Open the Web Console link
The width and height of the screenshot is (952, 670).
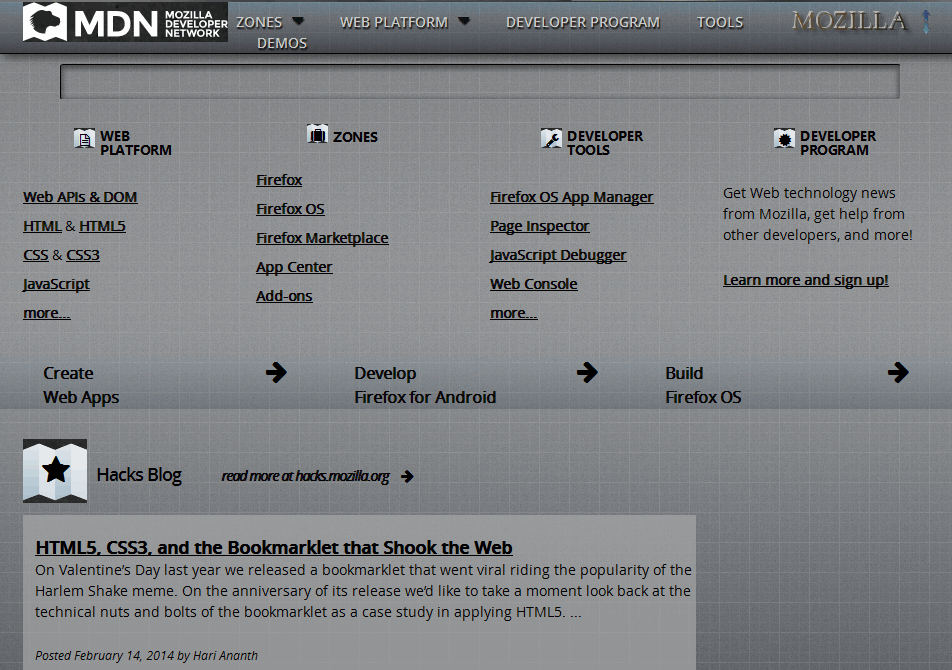(534, 284)
